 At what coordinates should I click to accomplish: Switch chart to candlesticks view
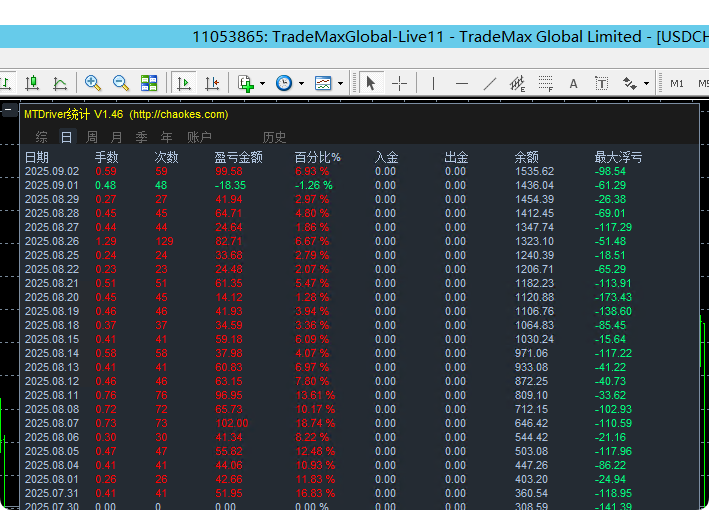(32, 83)
